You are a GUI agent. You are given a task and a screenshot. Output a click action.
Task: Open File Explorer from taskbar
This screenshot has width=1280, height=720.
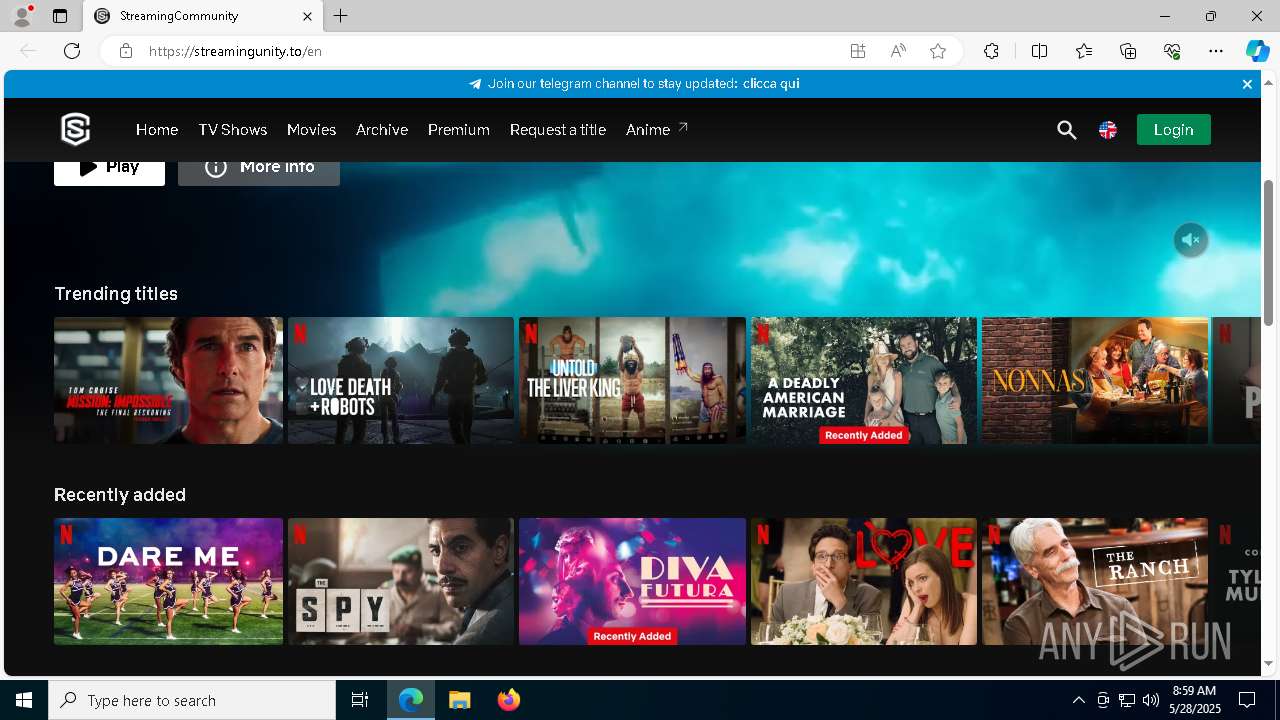pos(460,700)
